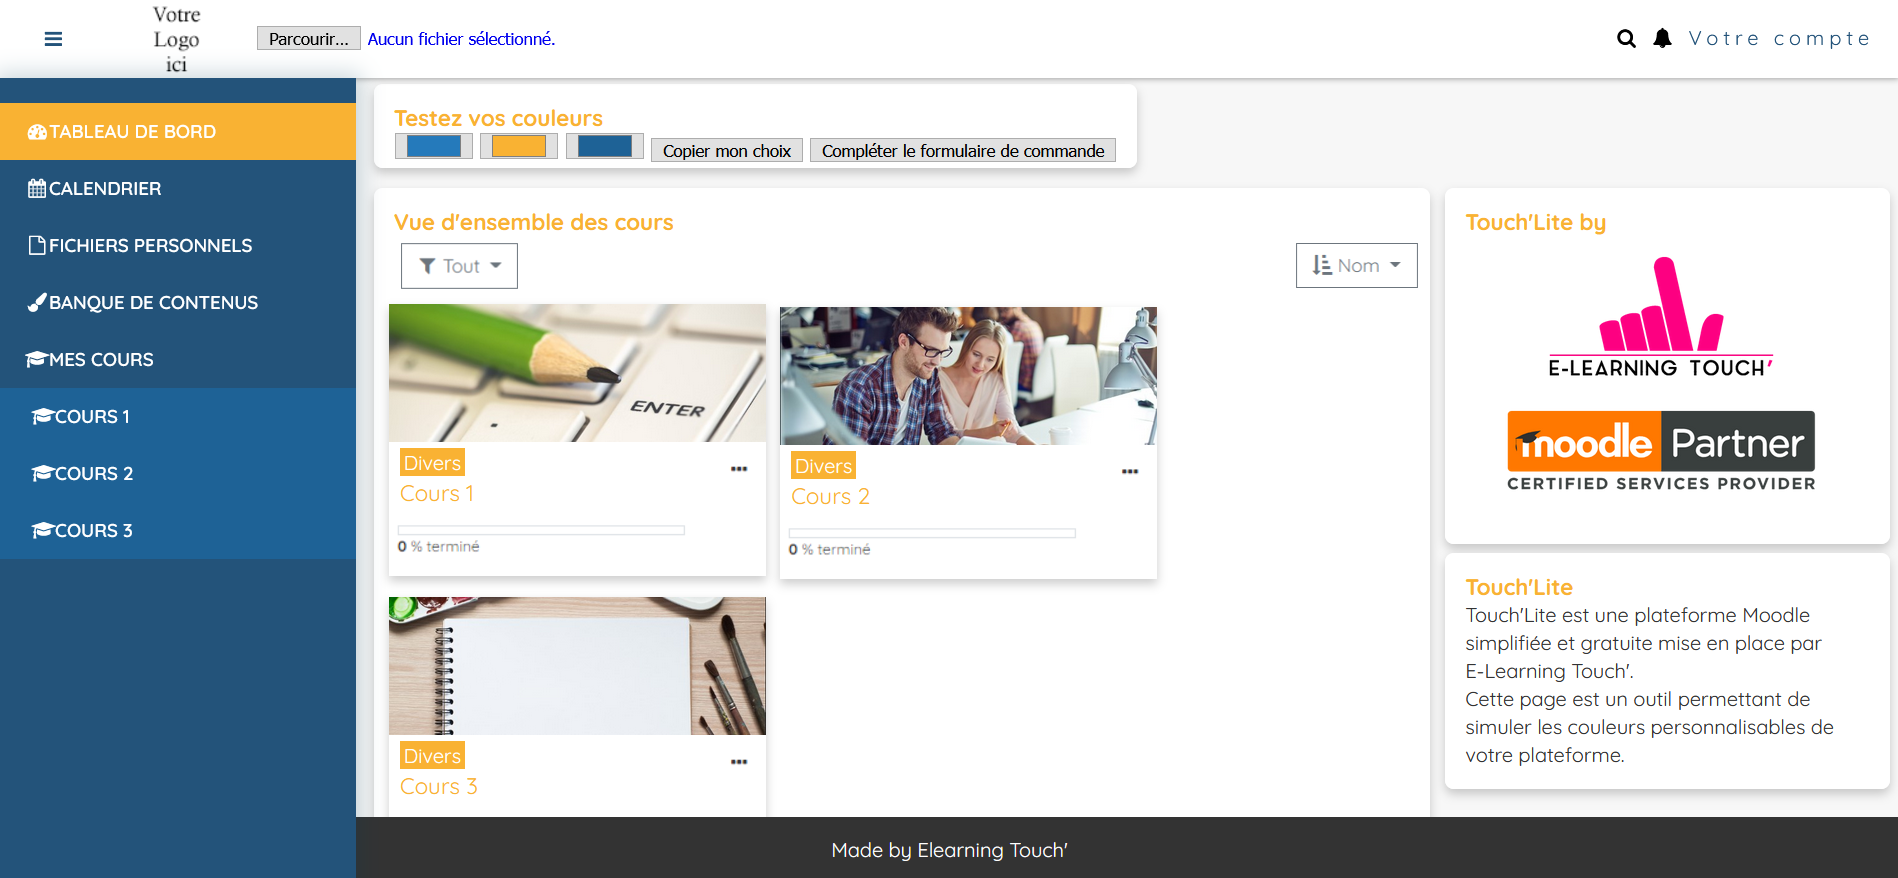Click graduation cap icon beside Cours 1

click(42, 416)
